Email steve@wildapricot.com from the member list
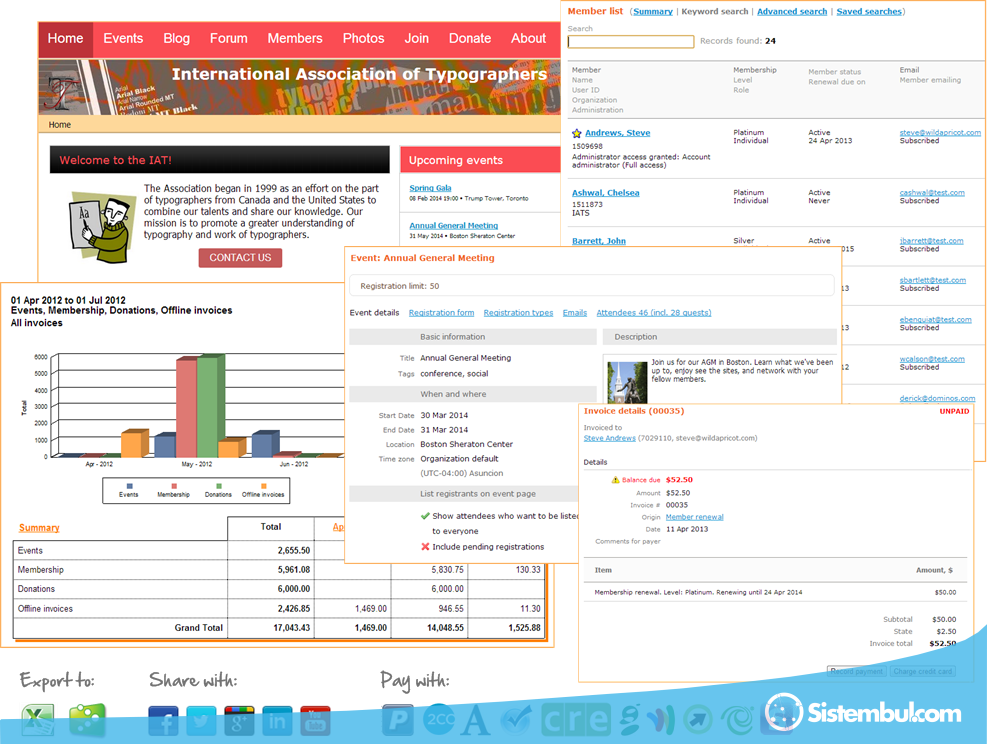 click(940, 133)
